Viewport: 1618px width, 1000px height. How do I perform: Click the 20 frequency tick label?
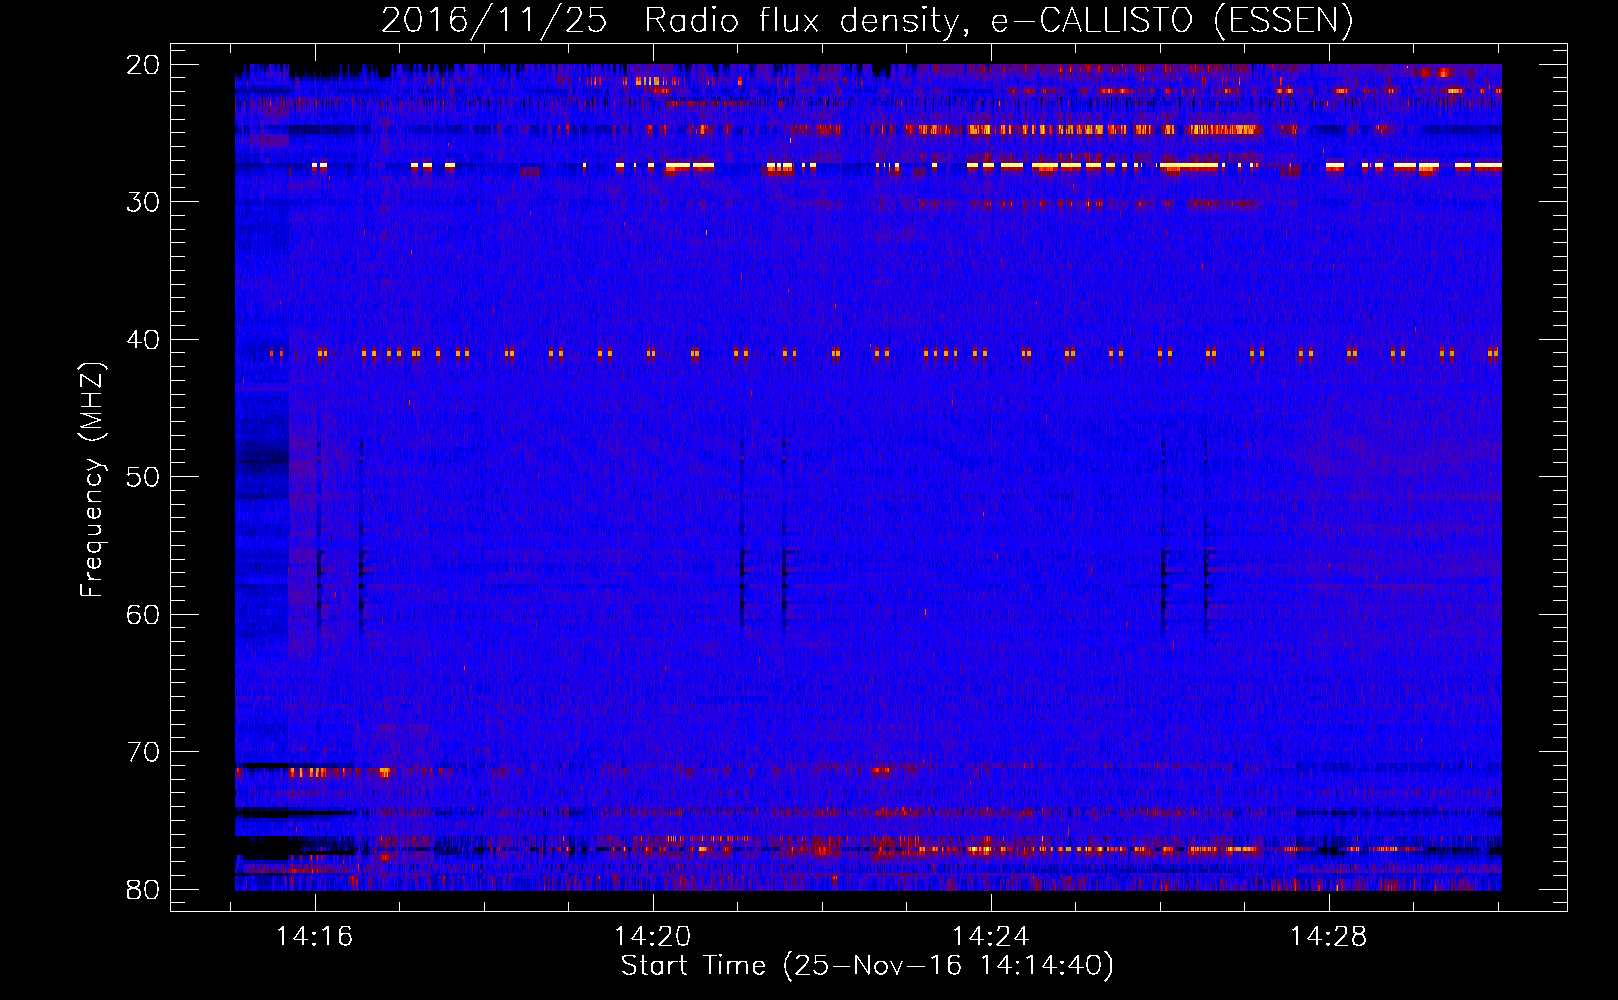143,65
